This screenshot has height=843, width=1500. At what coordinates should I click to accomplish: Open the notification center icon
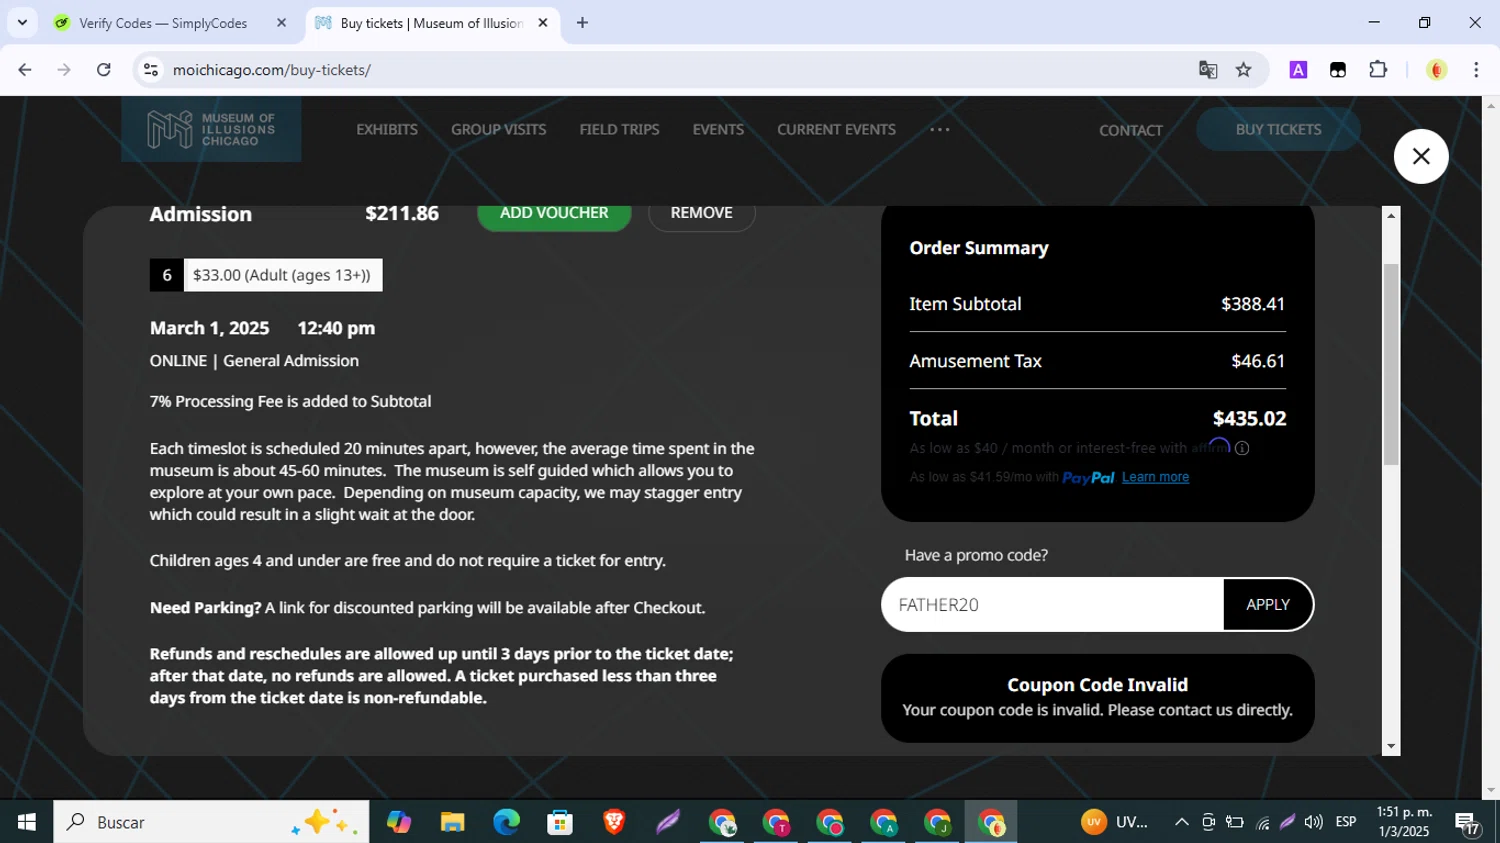pyautogui.click(x=1467, y=823)
